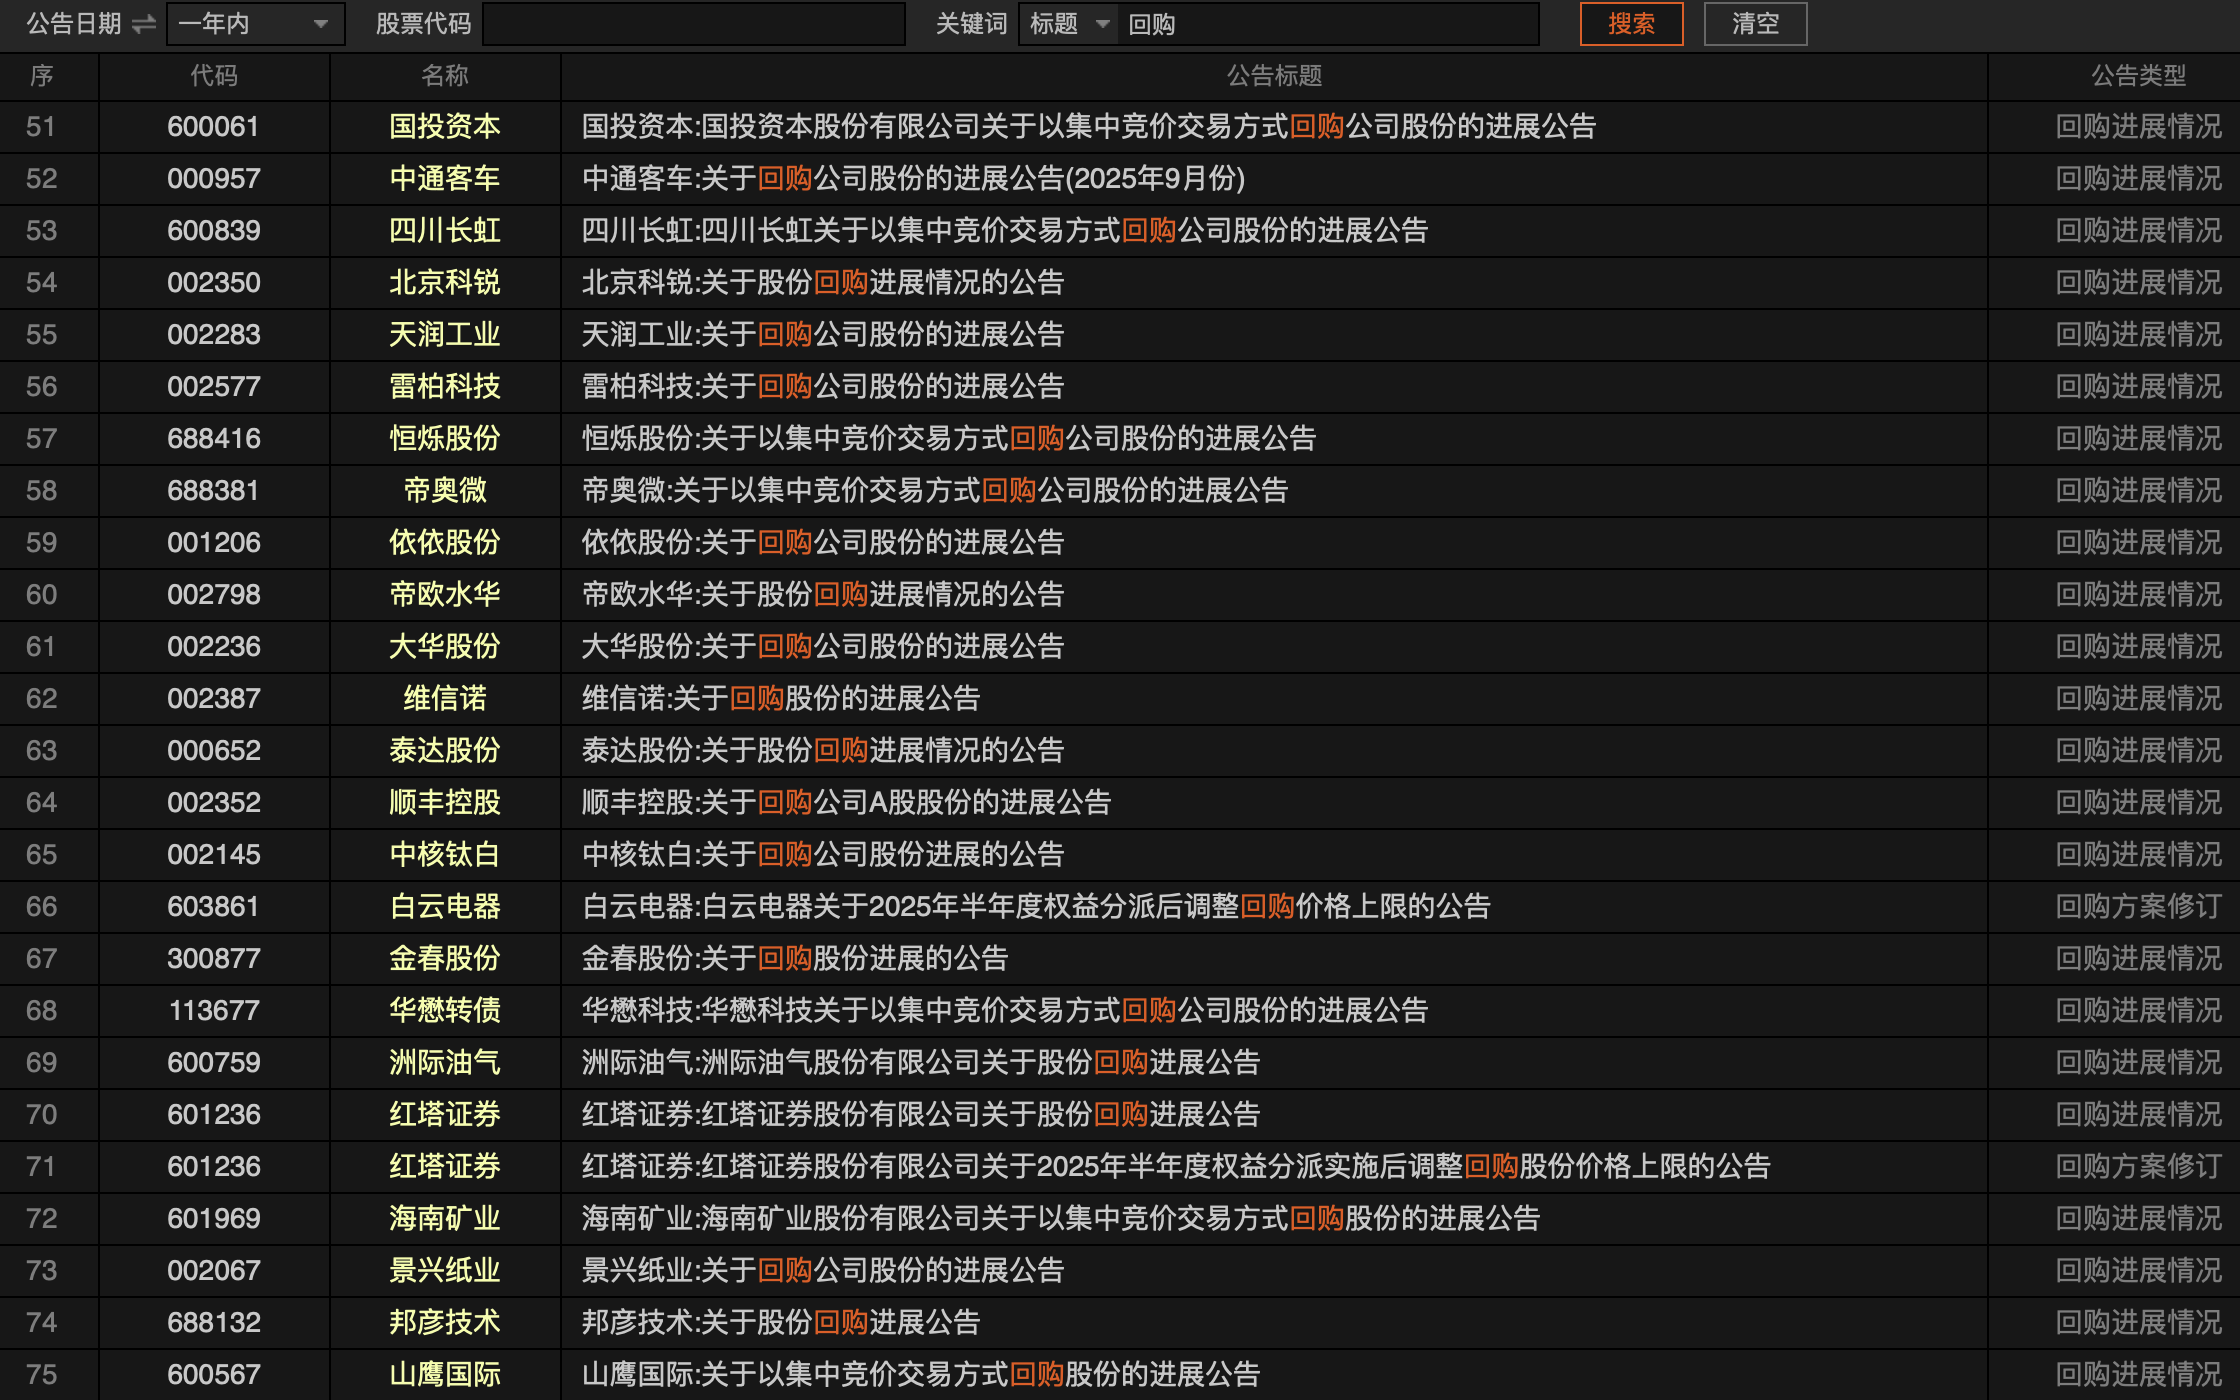
Task: Open 中通客车 repurchase progress announcement title
Action: tap(913, 179)
